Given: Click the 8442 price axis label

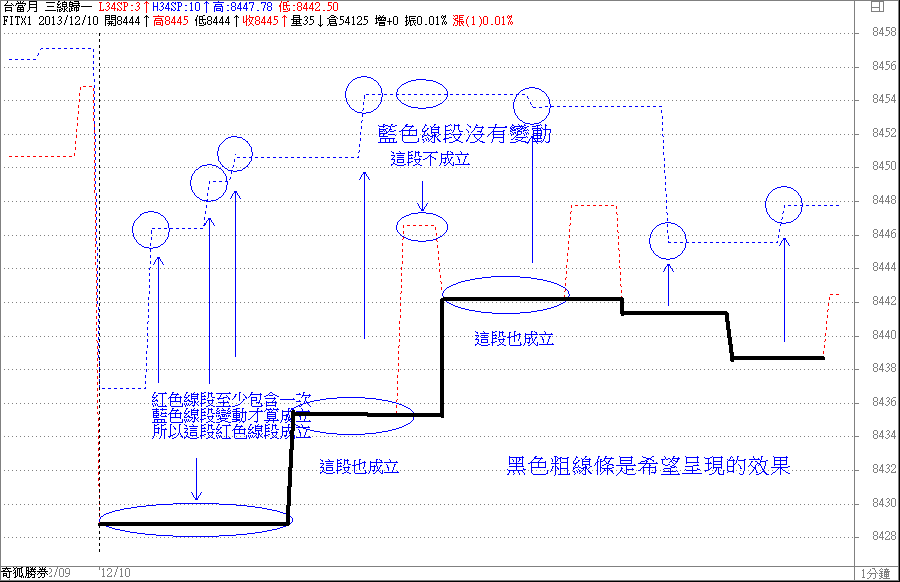Looking at the screenshot, I should point(884,301).
